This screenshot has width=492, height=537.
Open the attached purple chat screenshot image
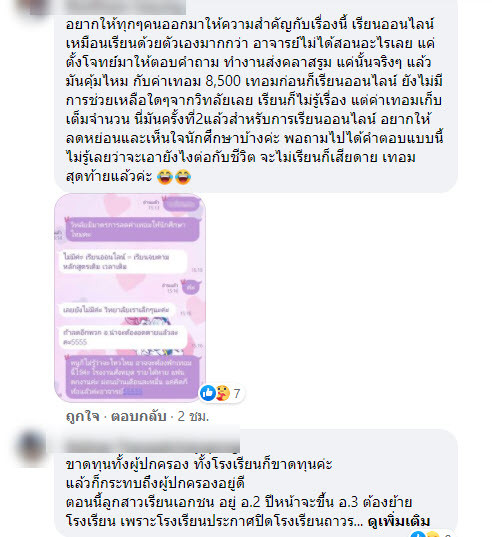(130, 298)
